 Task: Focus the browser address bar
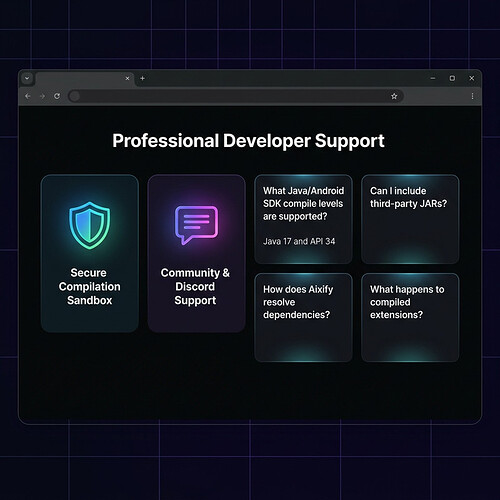click(x=236, y=96)
